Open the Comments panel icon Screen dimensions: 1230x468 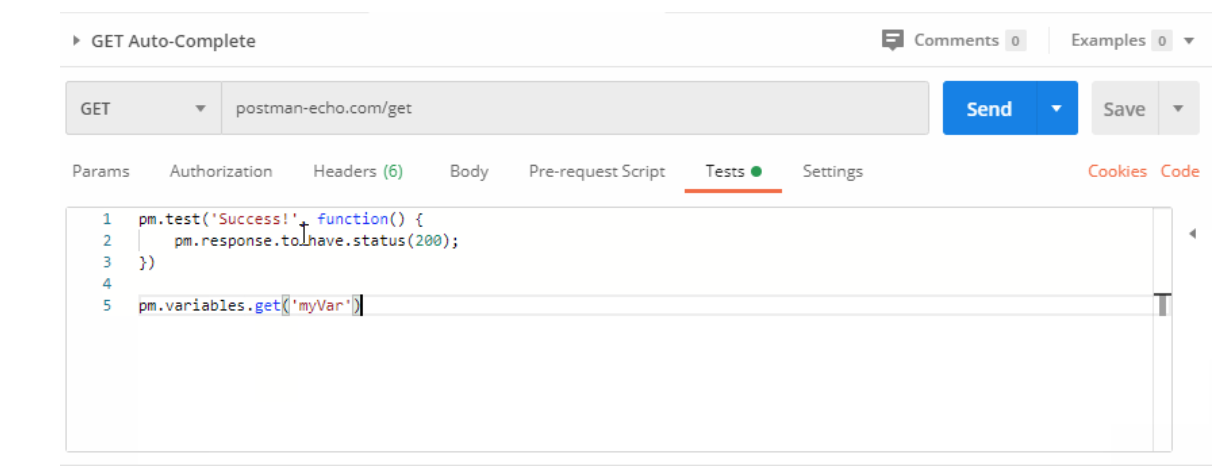892,41
